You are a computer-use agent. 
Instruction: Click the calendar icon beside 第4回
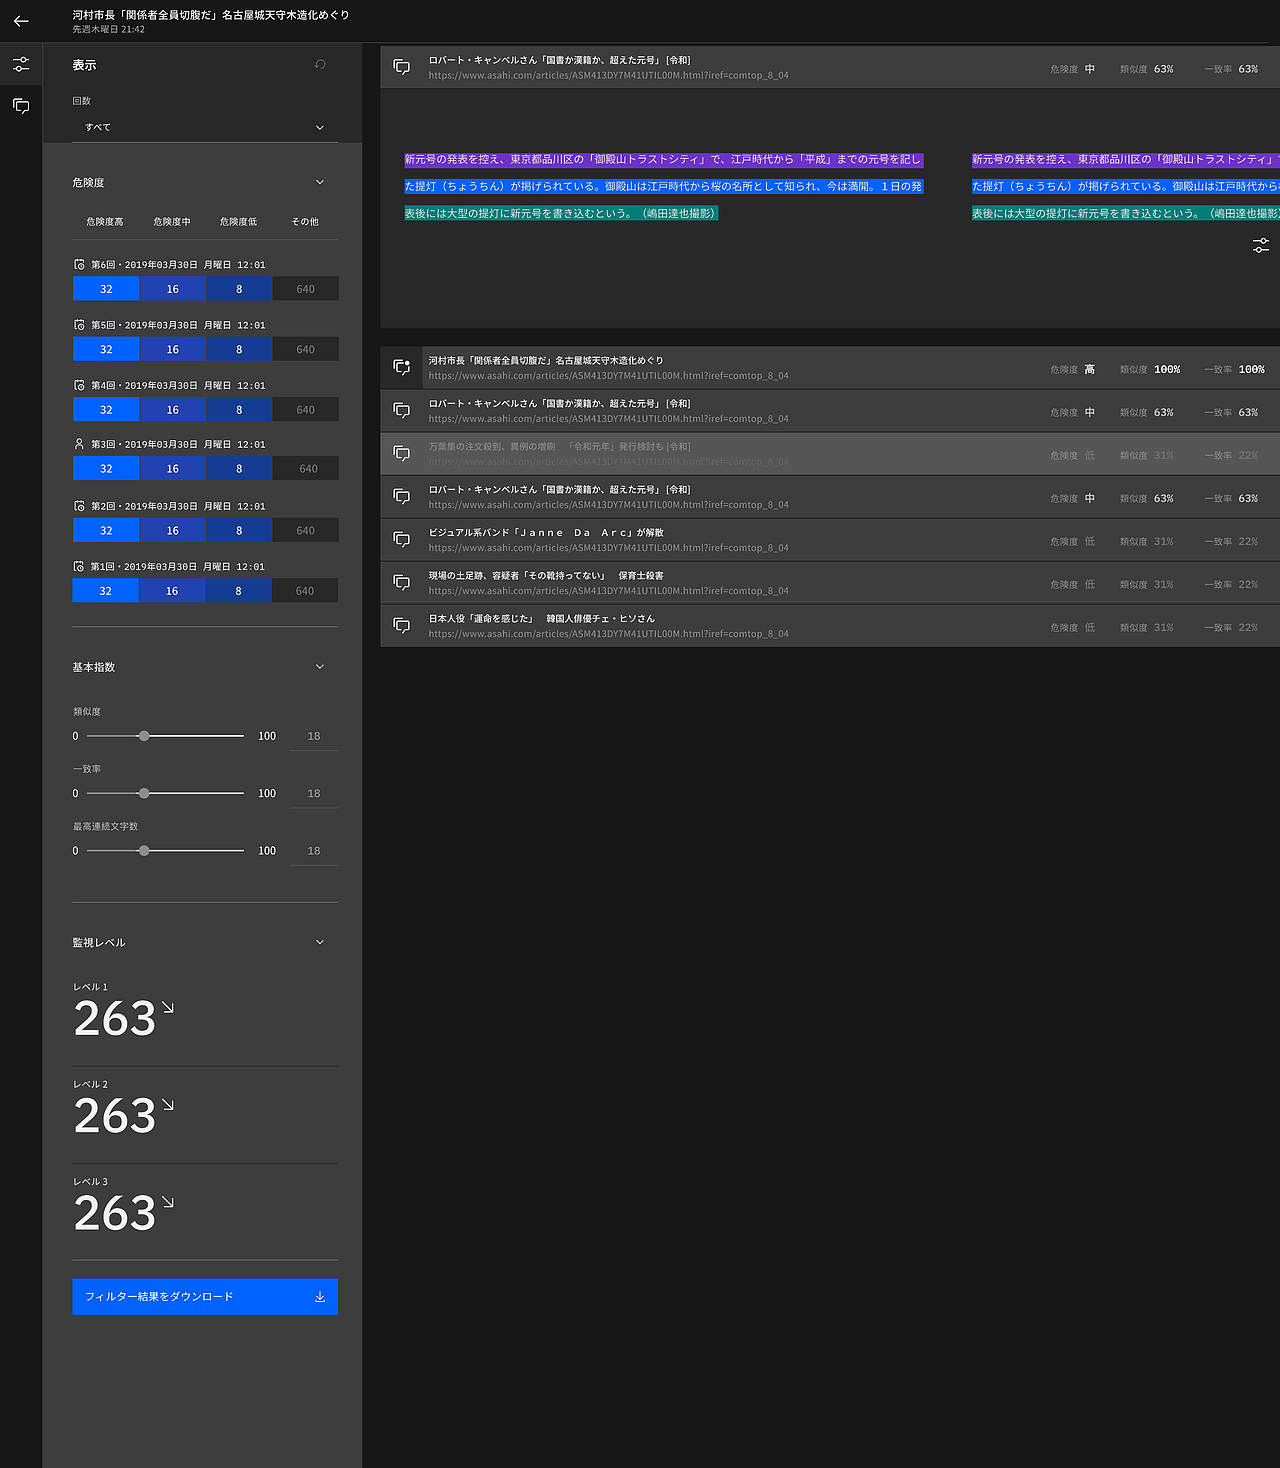click(x=79, y=385)
